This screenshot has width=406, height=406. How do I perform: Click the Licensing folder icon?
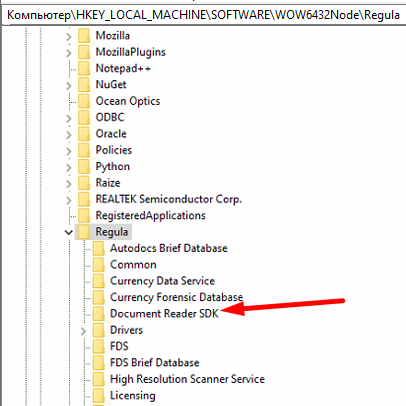[x=99, y=395]
